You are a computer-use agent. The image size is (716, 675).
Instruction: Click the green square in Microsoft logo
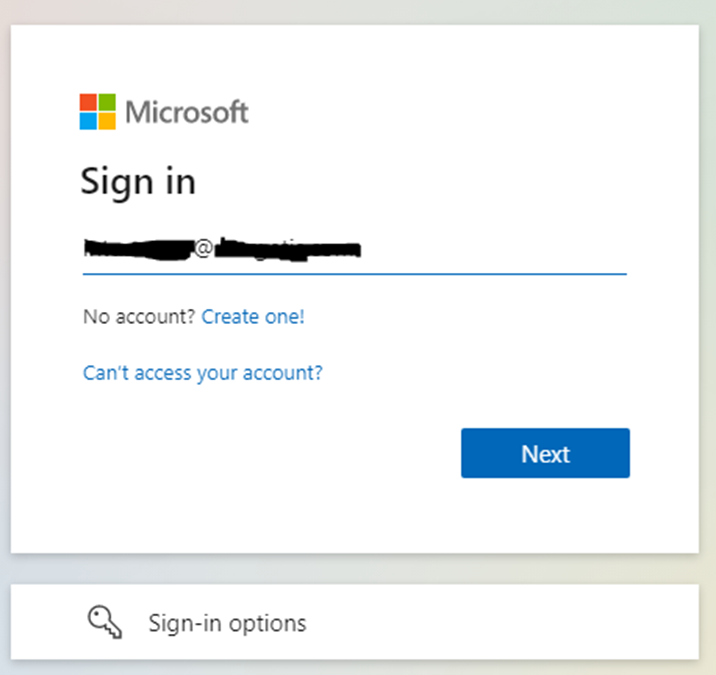click(107, 103)
